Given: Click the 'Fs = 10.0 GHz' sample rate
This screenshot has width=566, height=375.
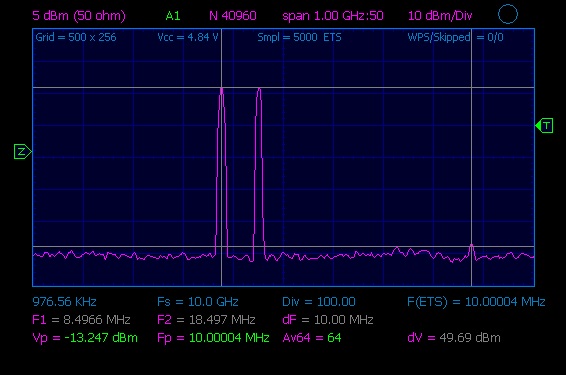Looking at the screenshot, I should click(198, 301).
